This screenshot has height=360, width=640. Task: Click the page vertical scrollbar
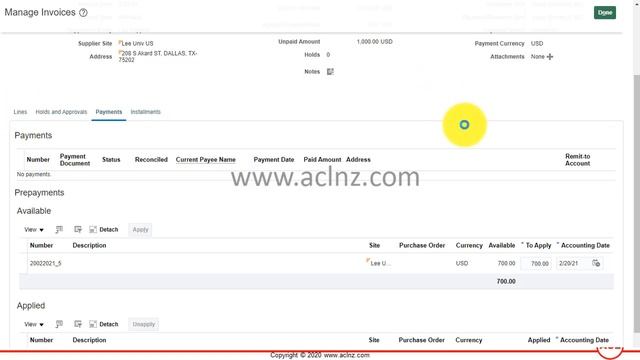coord(636,204)
